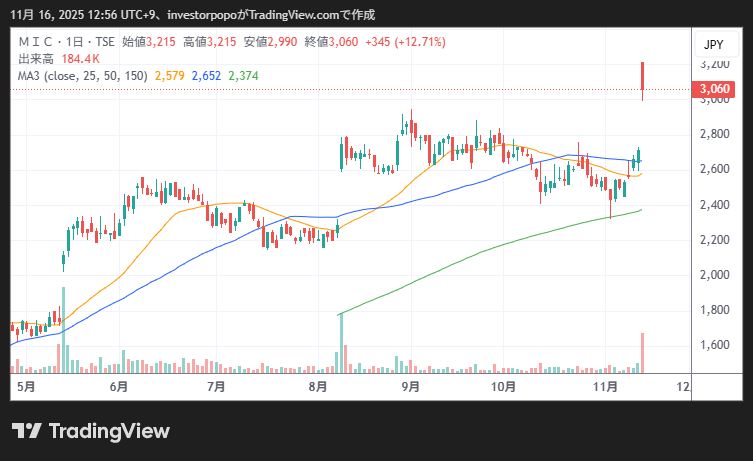Click the 8月 label on time axis

pyautogui.click(x=319, y=386)
